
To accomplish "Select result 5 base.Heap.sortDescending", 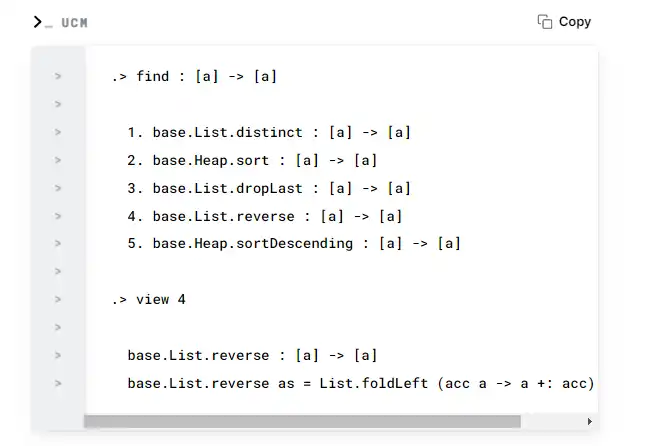I will pyautogui.click(x=294, y=244).
